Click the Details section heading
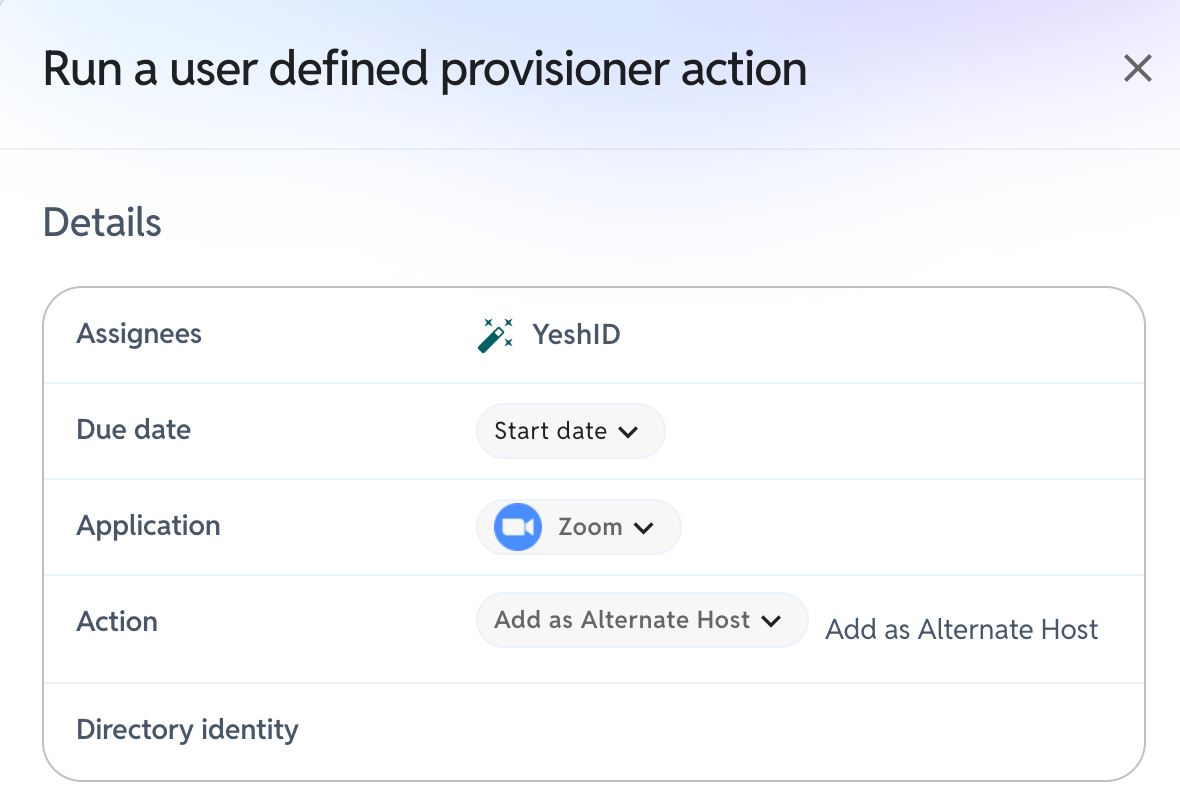 pyautogui.click(x=102, y=223)
